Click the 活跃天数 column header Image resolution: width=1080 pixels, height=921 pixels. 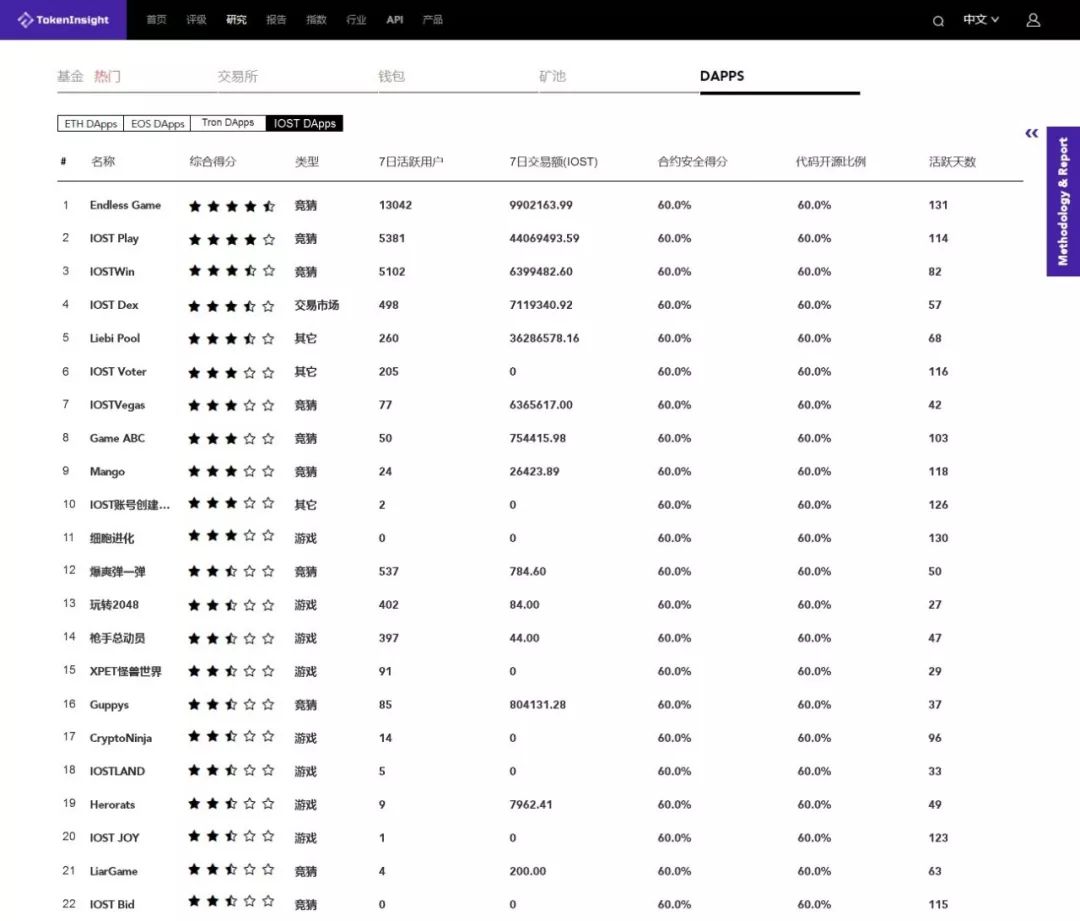[953, 161]
